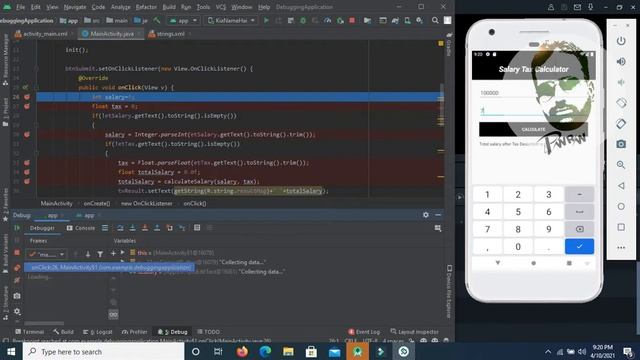Click the Step Over icon in debugger toolbar
The width and height of the screenshot is (640, 360).
[x=120, y=228]
